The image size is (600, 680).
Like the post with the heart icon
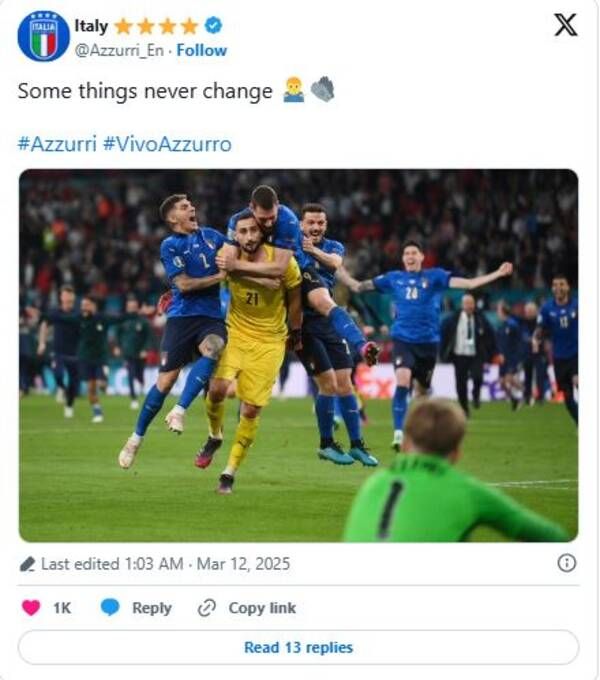click(x=31, y=607)
